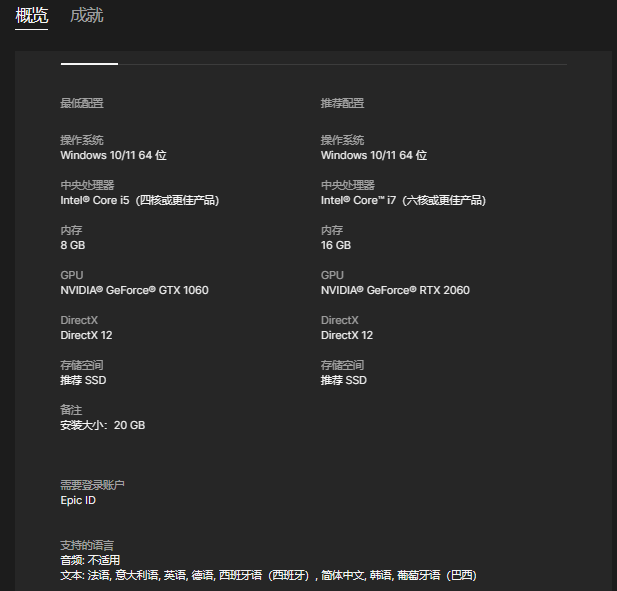
Task: Click the 操作系统 label under 推荐配置
Action: tap(342, 140)
